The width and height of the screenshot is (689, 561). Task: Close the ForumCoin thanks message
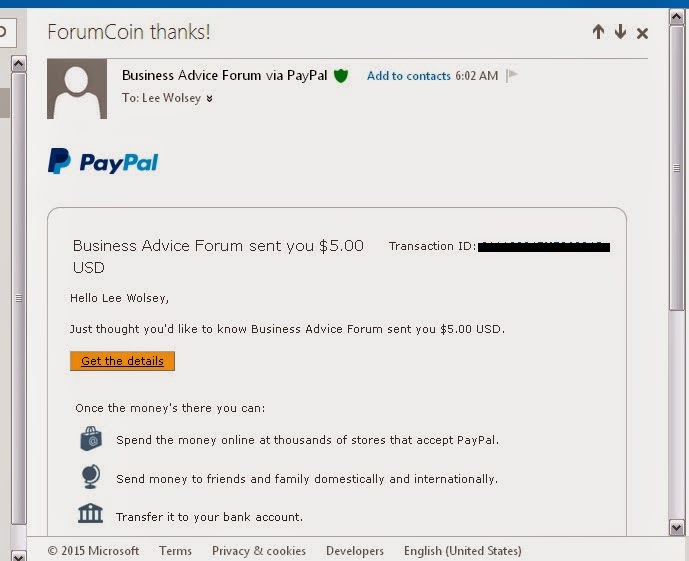click(x=642, y=33)
